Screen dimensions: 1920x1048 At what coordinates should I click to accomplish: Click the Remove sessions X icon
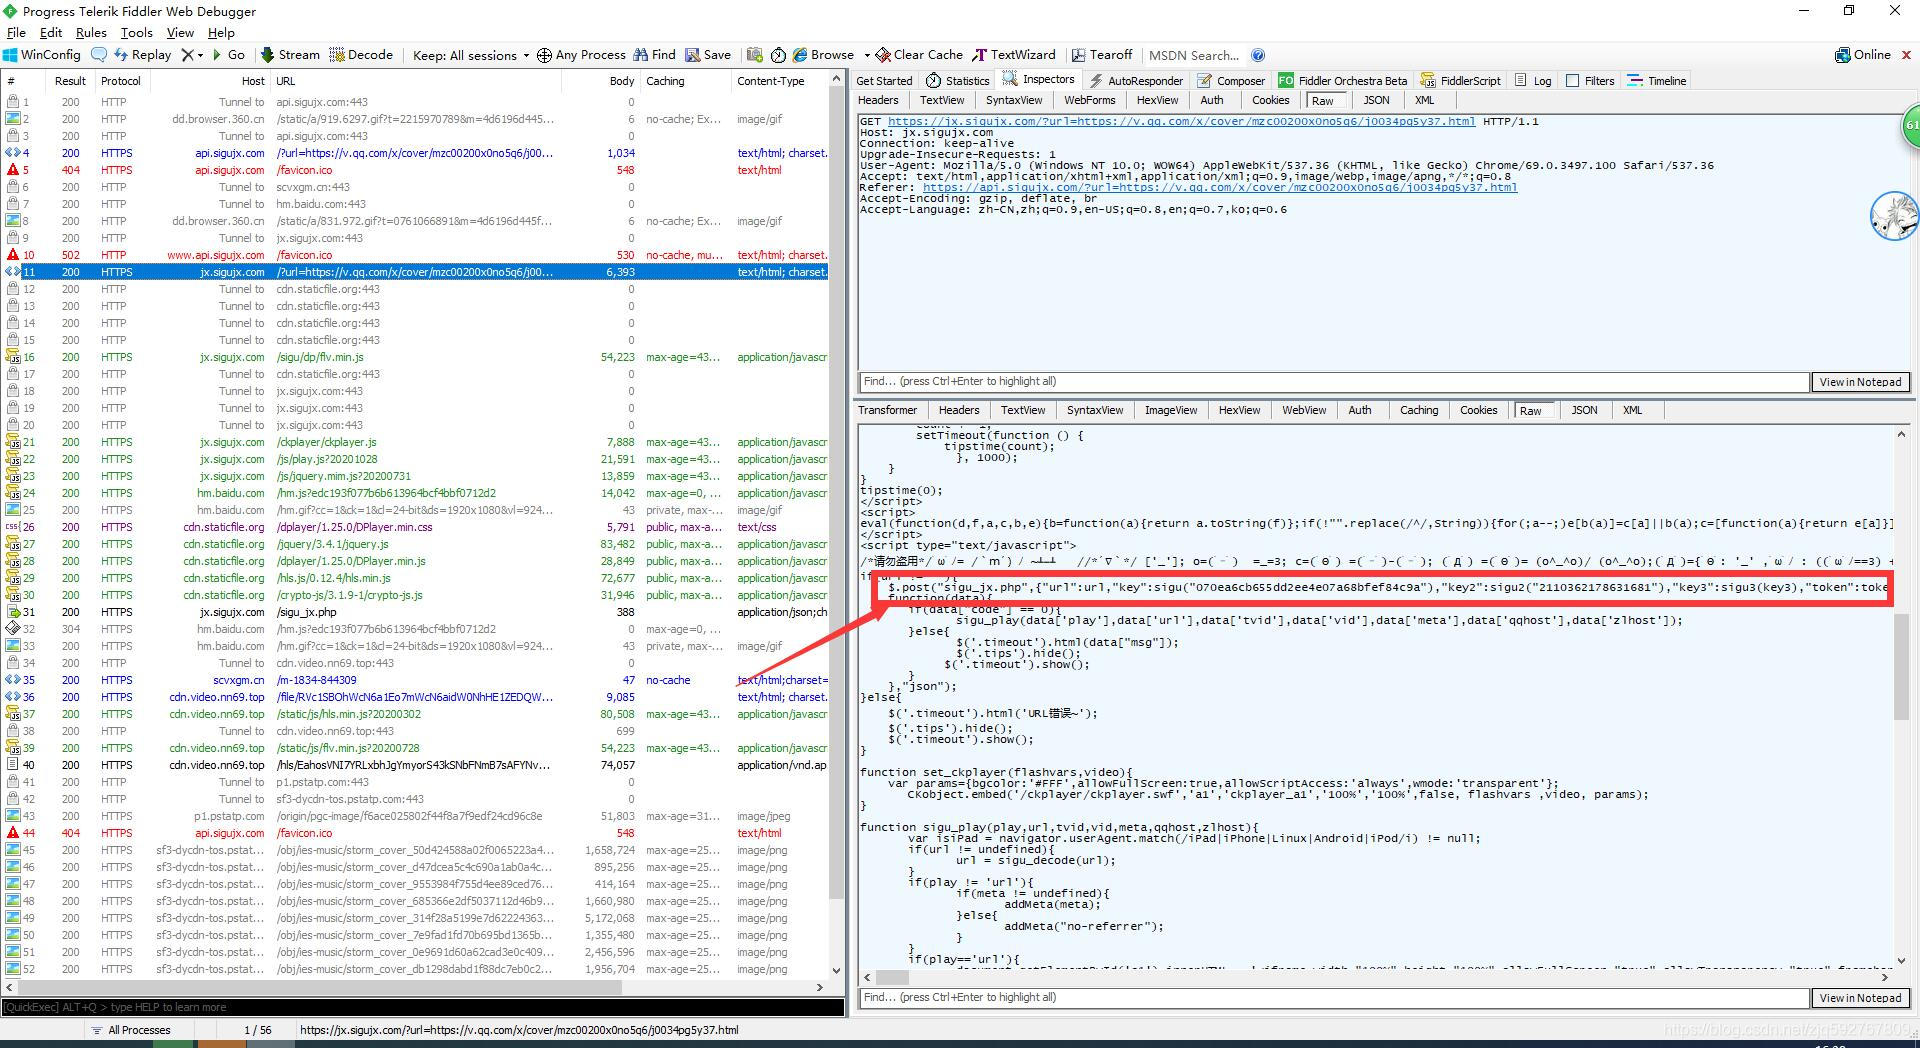pos(187,55)
